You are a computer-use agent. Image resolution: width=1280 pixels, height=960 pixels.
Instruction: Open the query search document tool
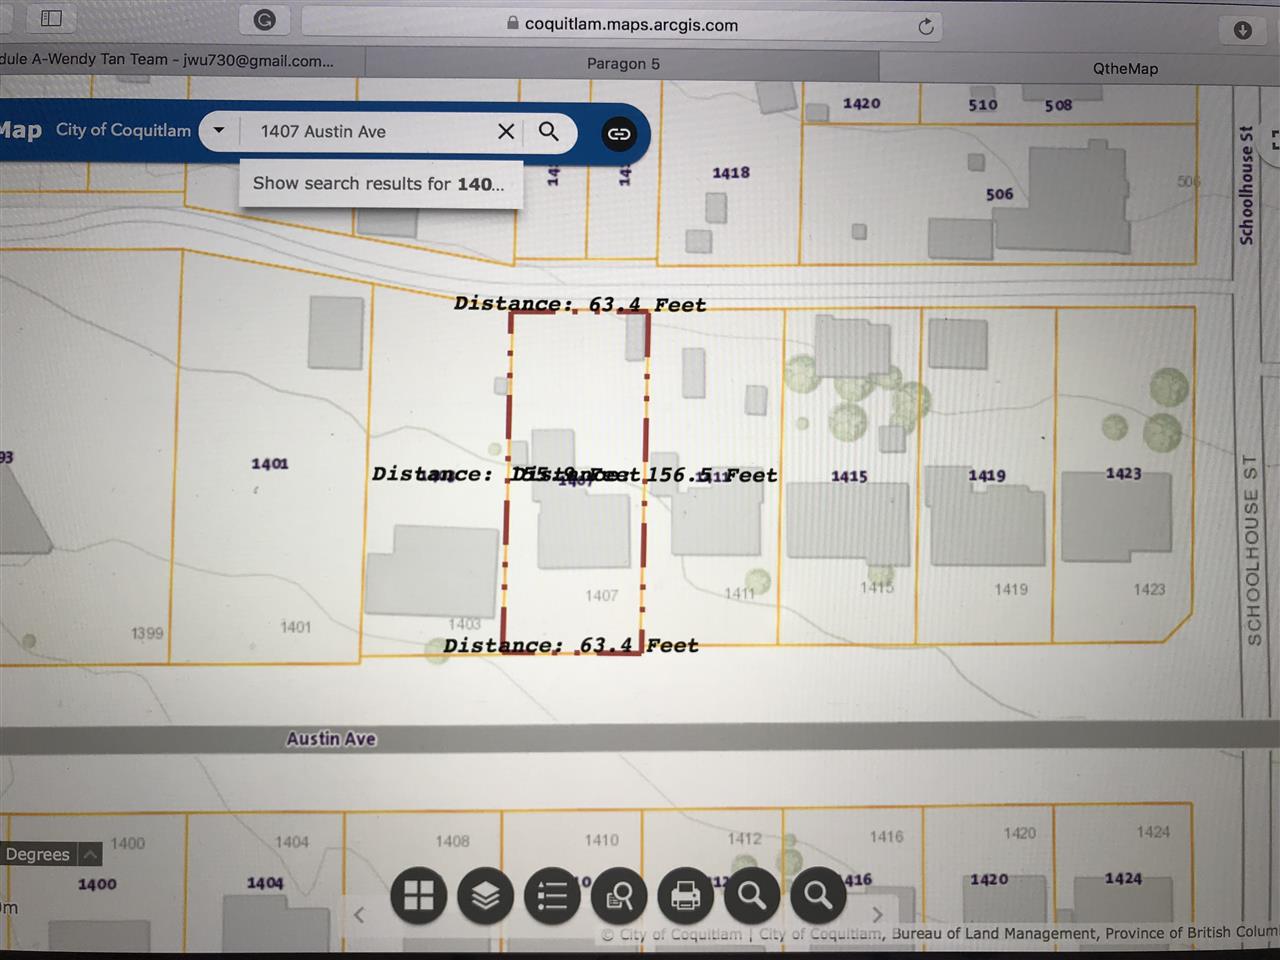[619, 896]
